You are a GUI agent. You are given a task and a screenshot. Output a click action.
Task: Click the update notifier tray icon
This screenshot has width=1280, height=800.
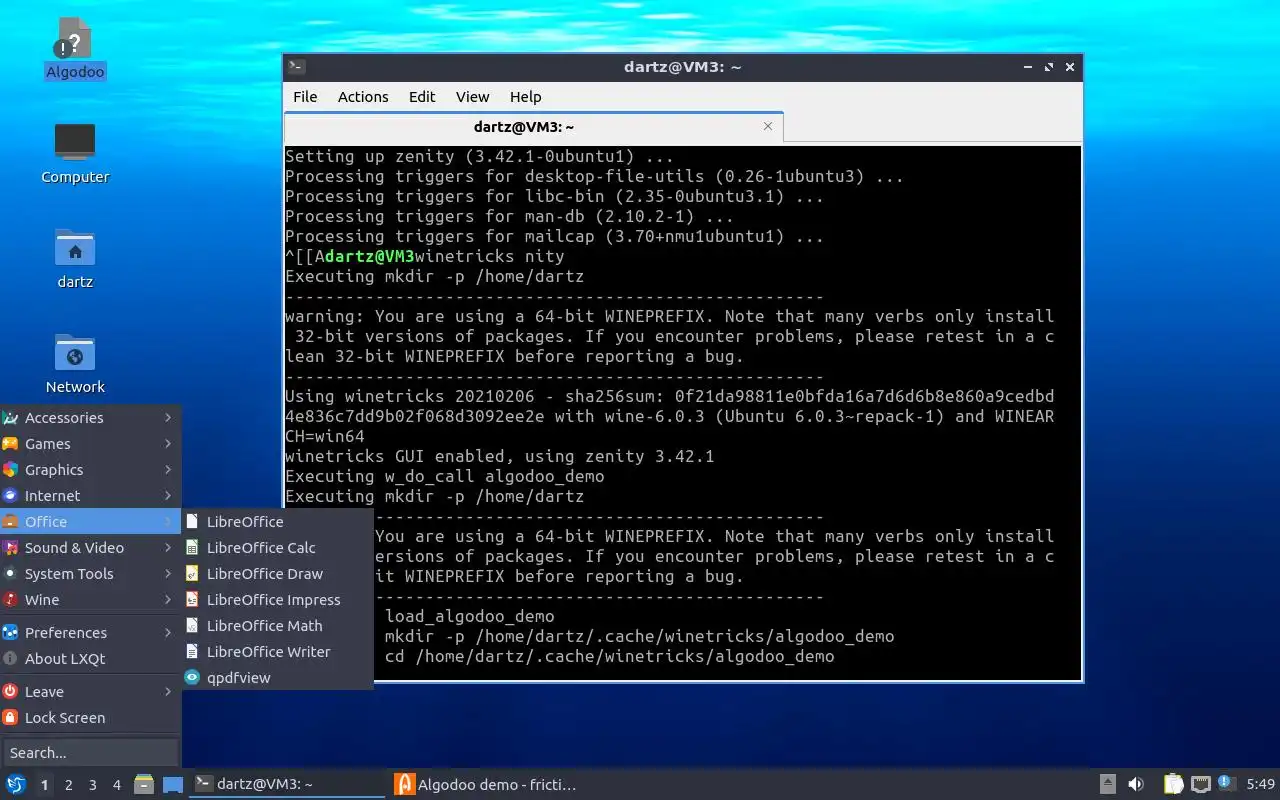pyautogui.click(x=1226, y=783)
